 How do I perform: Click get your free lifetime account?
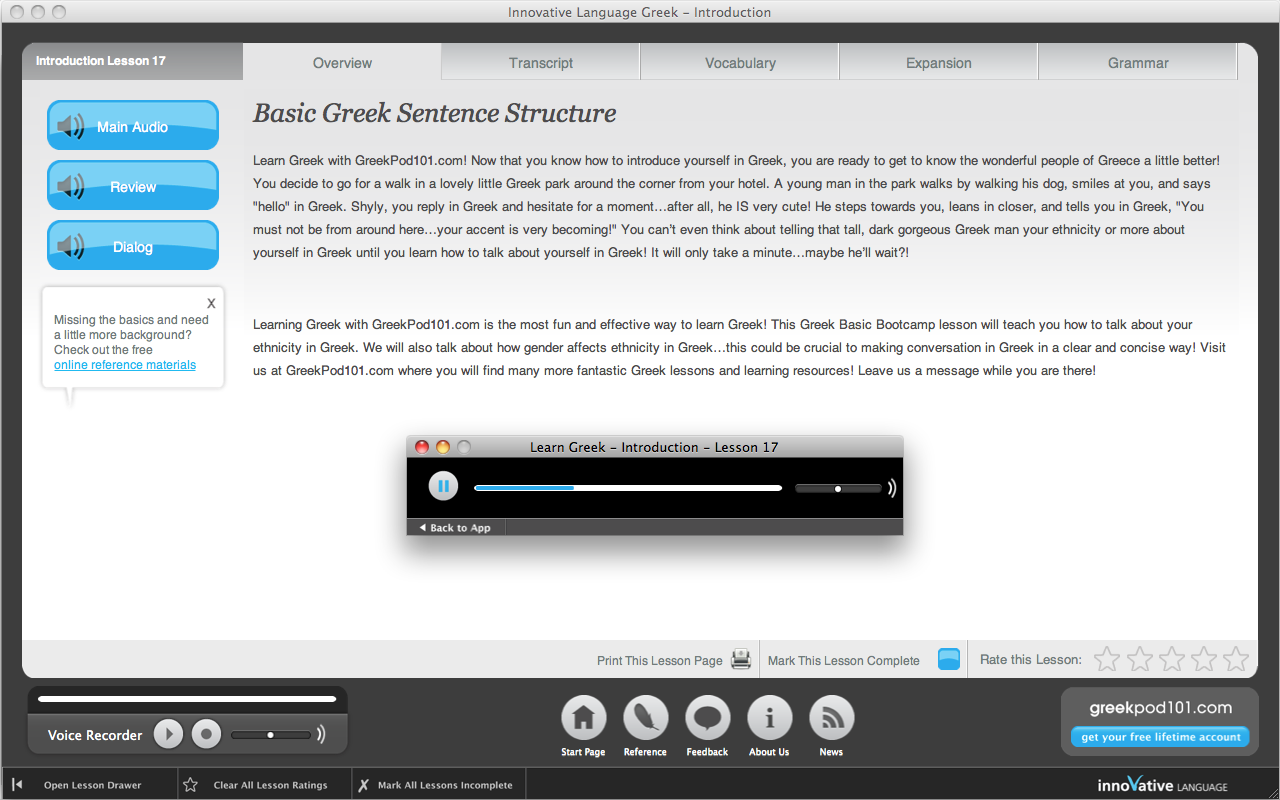tap(1160, 737)
